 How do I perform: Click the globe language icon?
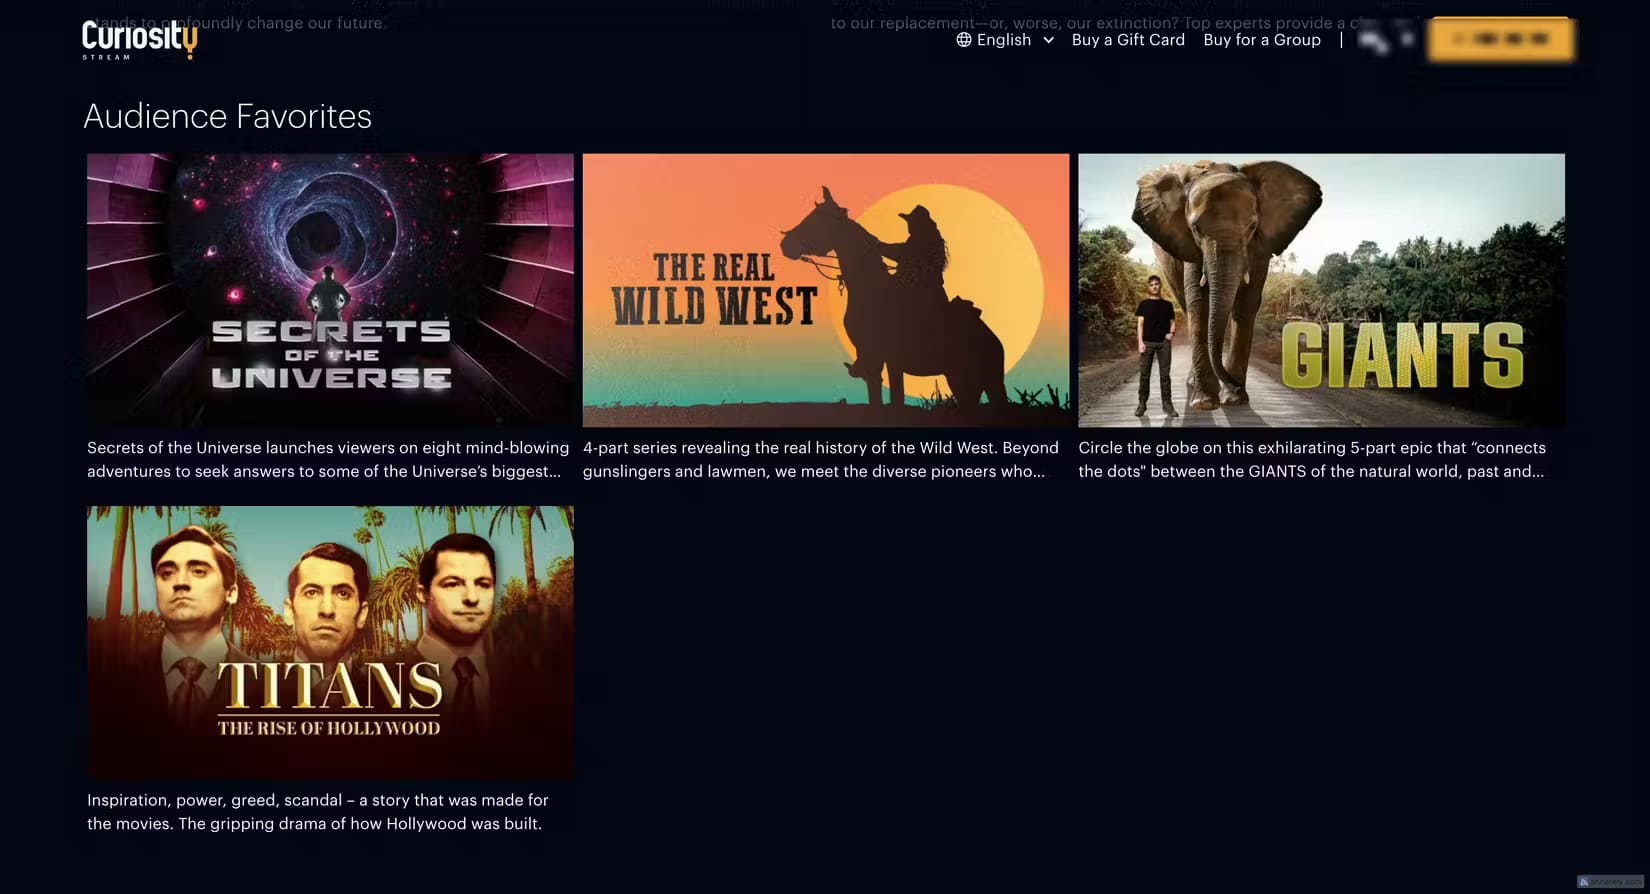tap(964, 40)
